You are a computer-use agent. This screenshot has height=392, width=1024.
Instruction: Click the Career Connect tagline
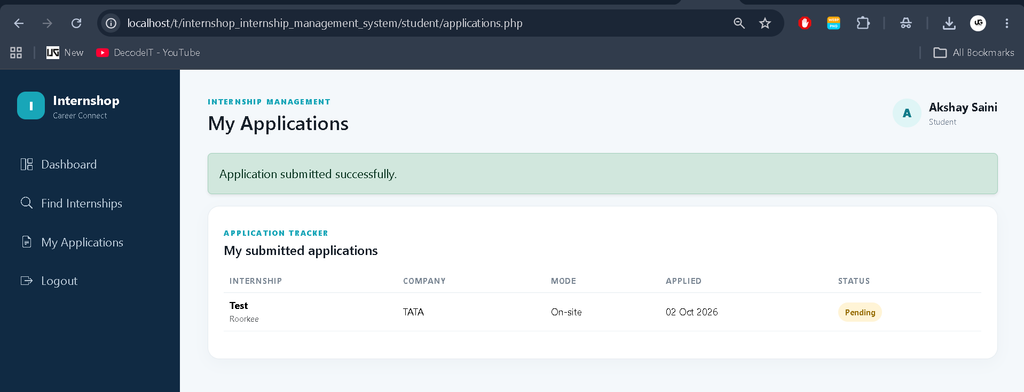coord(80,116)
